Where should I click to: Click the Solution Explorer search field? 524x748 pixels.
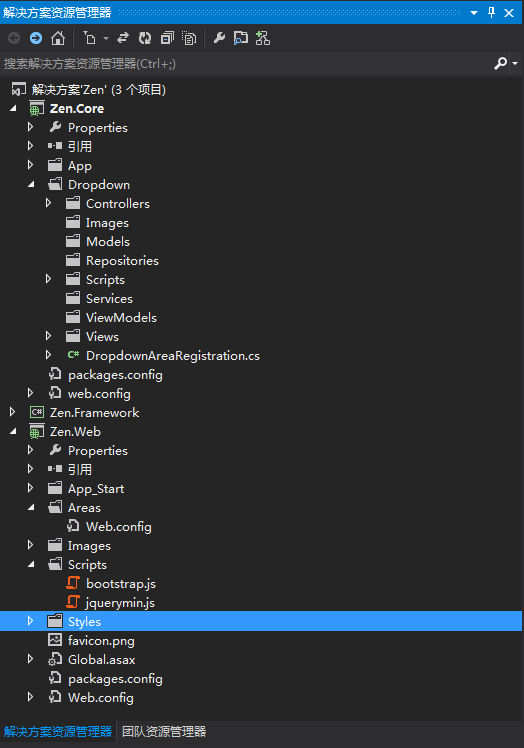tap(246, 63)
